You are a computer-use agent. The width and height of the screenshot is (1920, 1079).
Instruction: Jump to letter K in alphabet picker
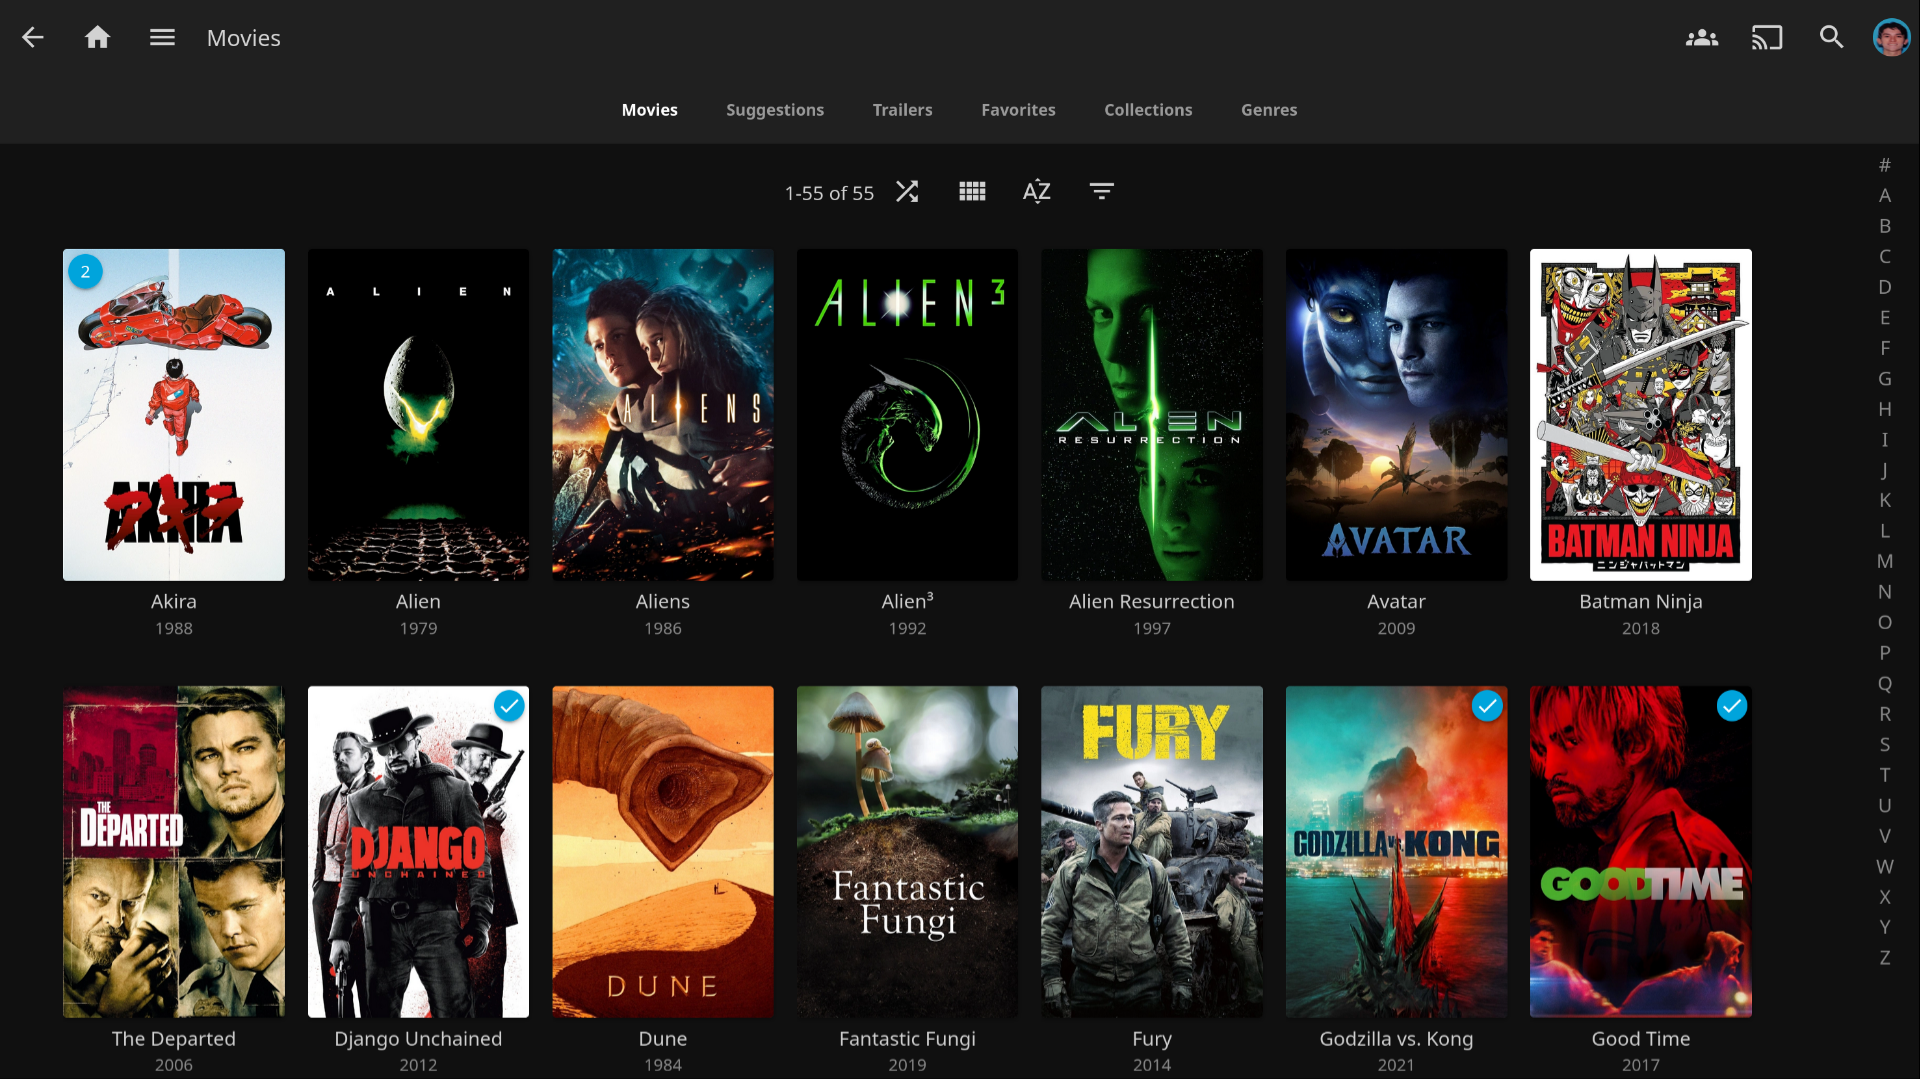(x=1884, y=501)
